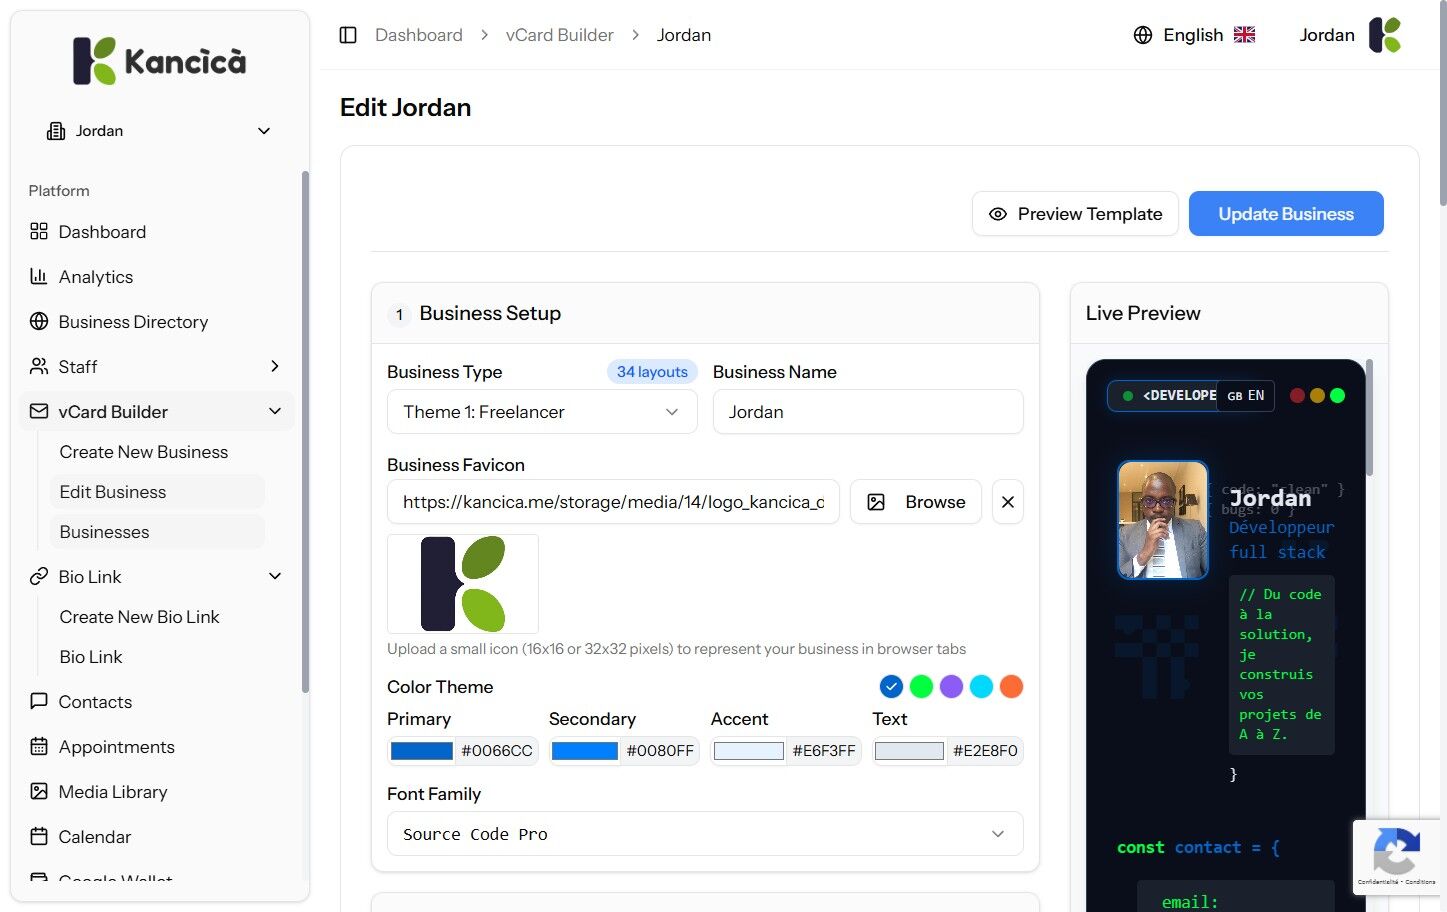1447x912 pixels.
Task: Open the Secondary color picker swatch
Action: pos(585,751)
